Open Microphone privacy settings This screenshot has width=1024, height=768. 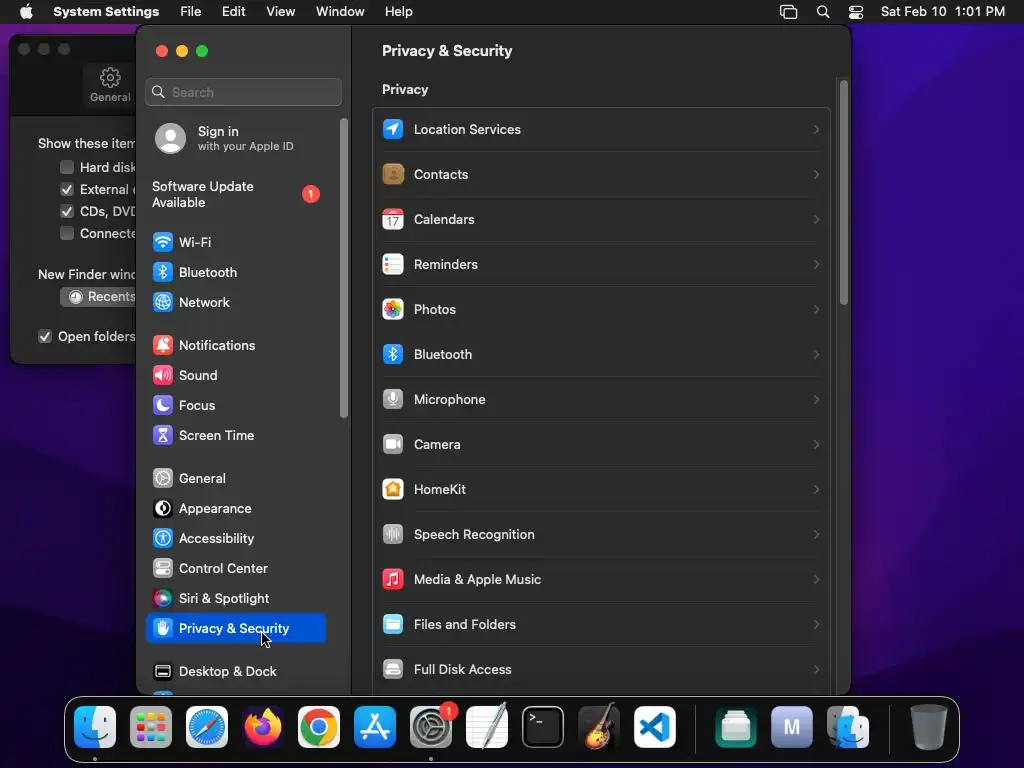point(601,400)
